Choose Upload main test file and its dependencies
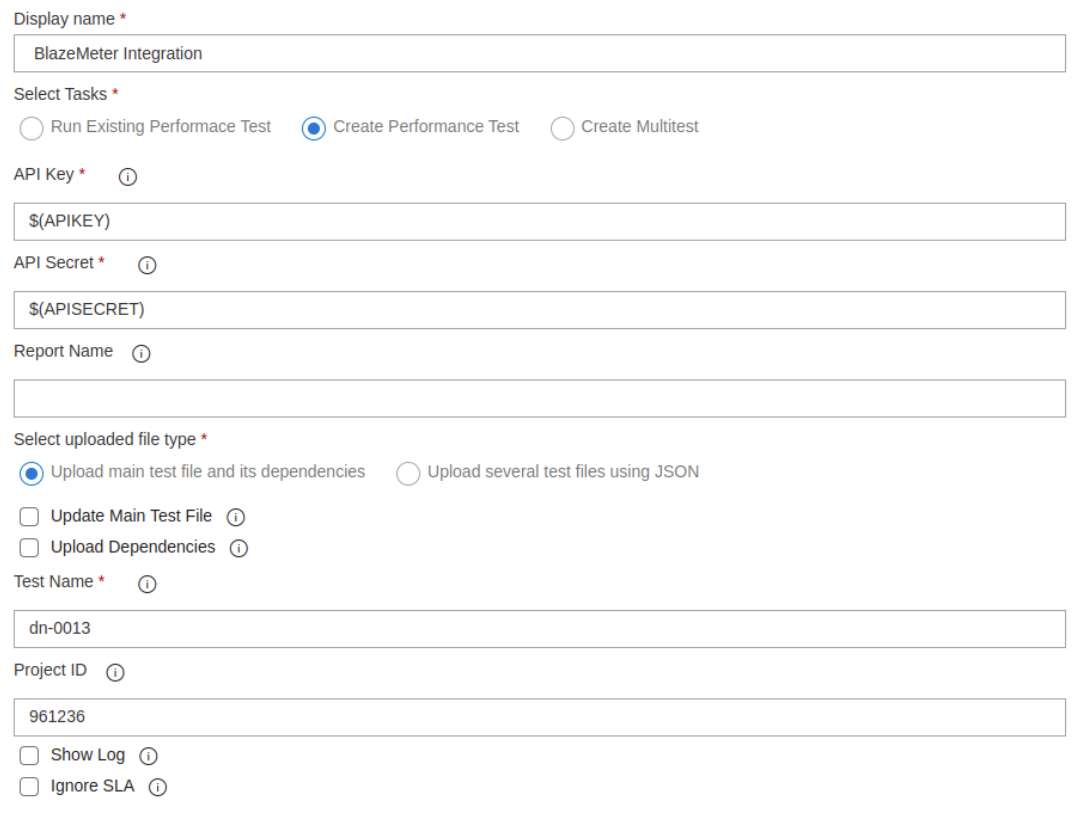The height and width of the screenshot is (813, 1079). pyautogui.click(x=31, y=474)
